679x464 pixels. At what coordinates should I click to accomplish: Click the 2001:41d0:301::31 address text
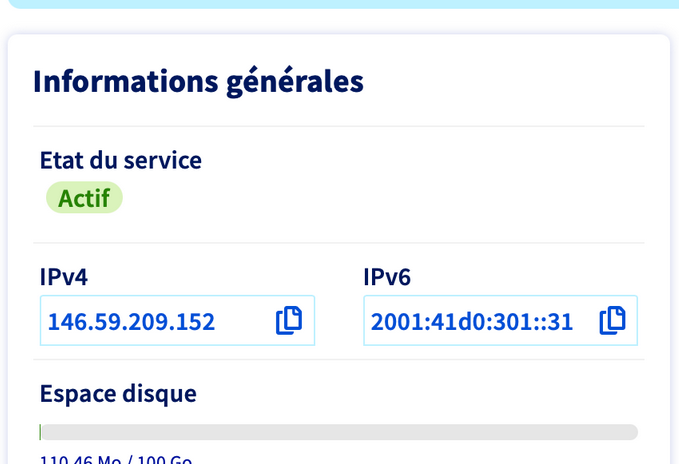pyautogui.click(x=471, y=321)
